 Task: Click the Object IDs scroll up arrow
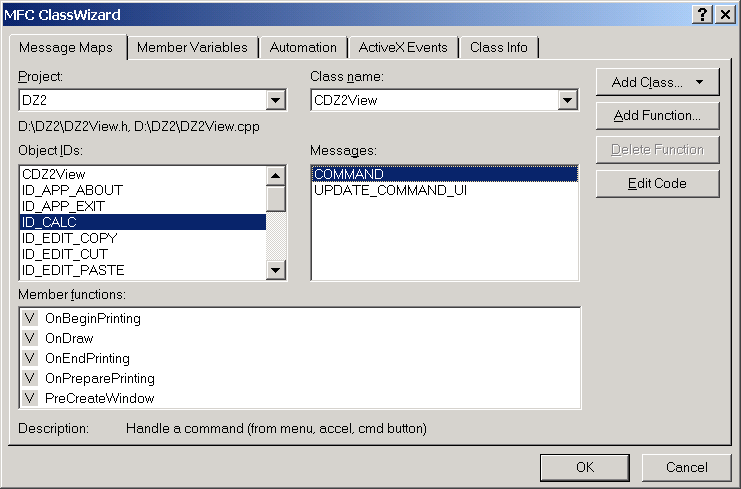point(276,176)
